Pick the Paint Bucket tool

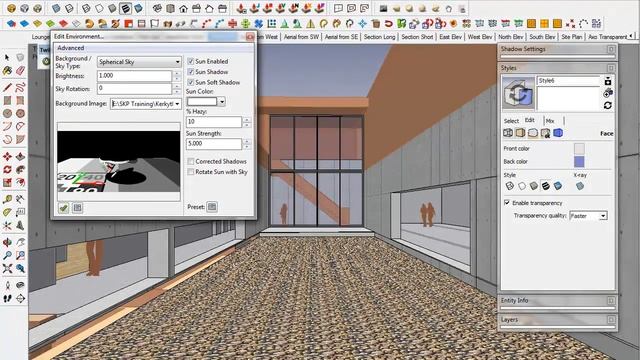pos(7,71)
